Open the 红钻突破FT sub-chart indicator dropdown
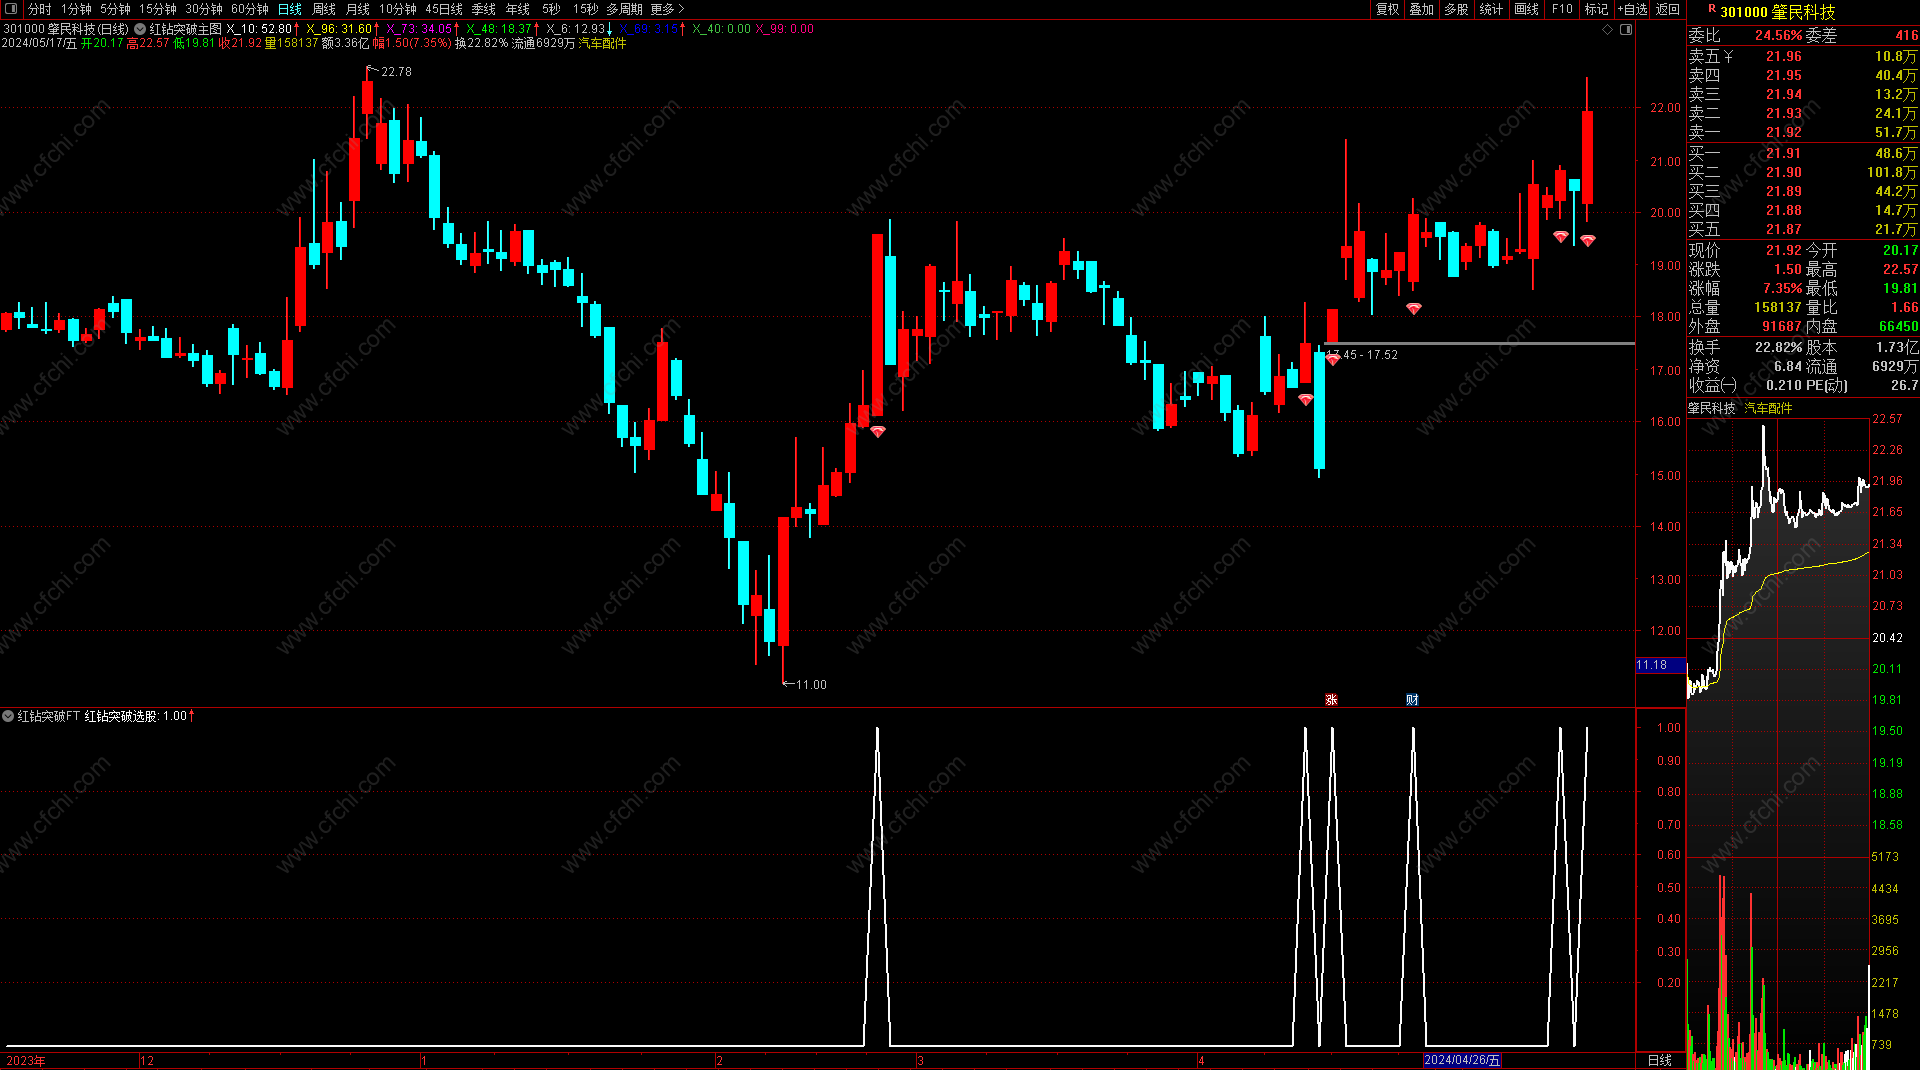1920x1070 pixels. pyautogui.click(x=8, y=716)
